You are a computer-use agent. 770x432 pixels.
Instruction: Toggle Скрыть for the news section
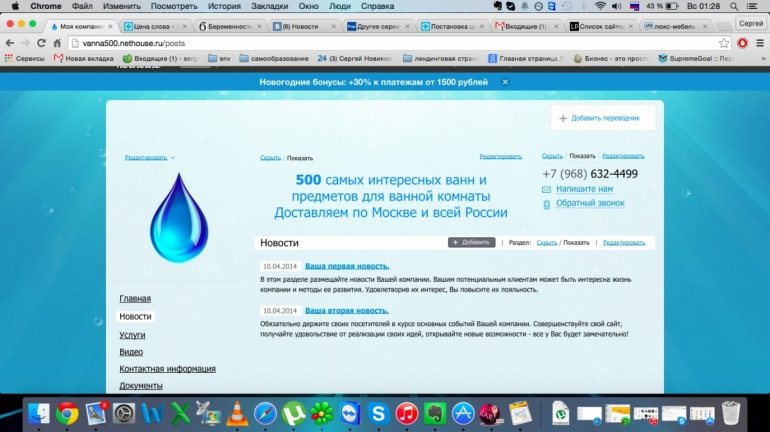[546, 242]
